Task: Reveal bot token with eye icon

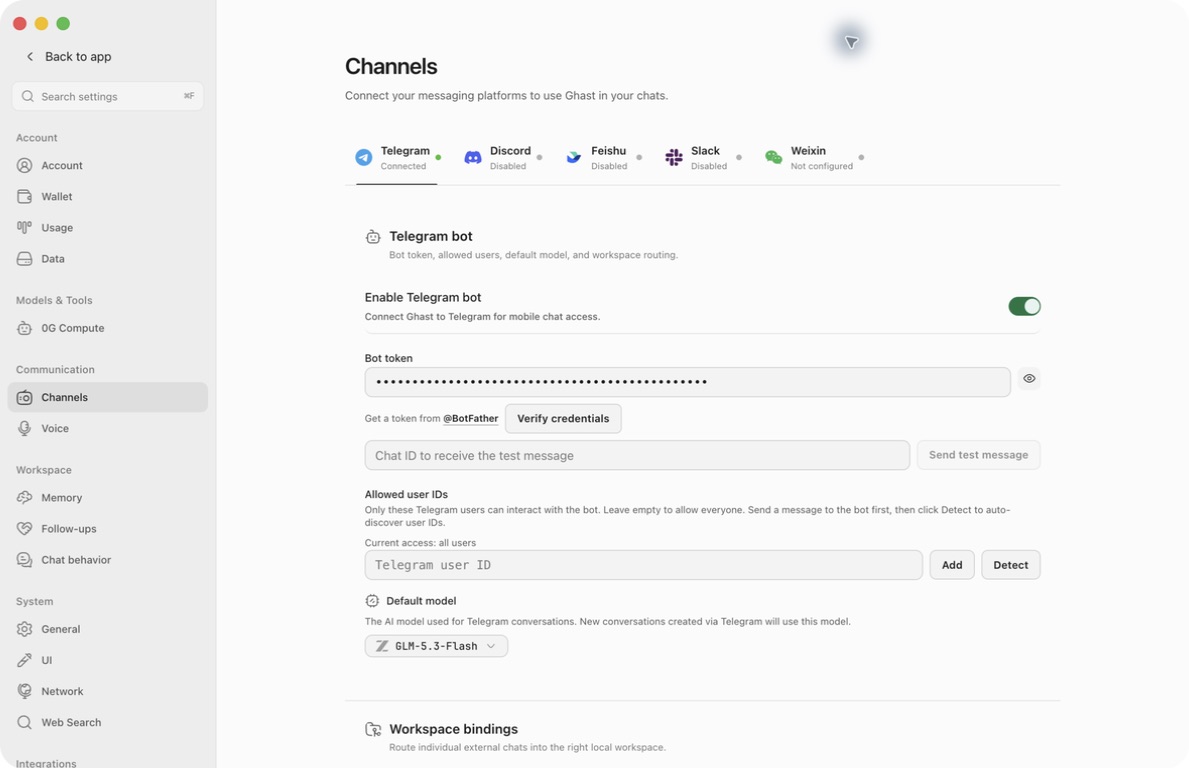Action: pyautogui.click(x=1029, y=378)
